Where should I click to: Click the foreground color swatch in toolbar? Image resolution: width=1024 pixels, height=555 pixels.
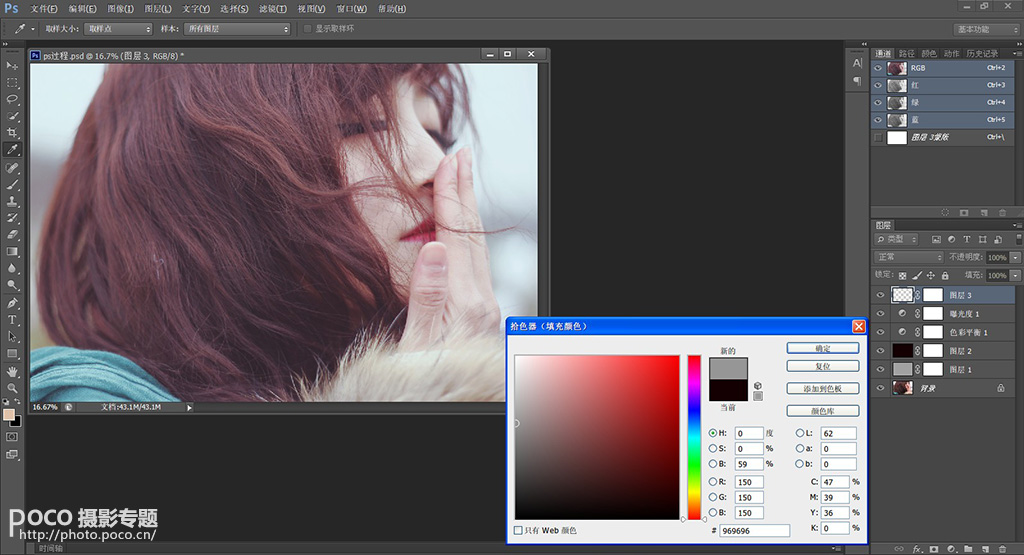tap(8, 415)
